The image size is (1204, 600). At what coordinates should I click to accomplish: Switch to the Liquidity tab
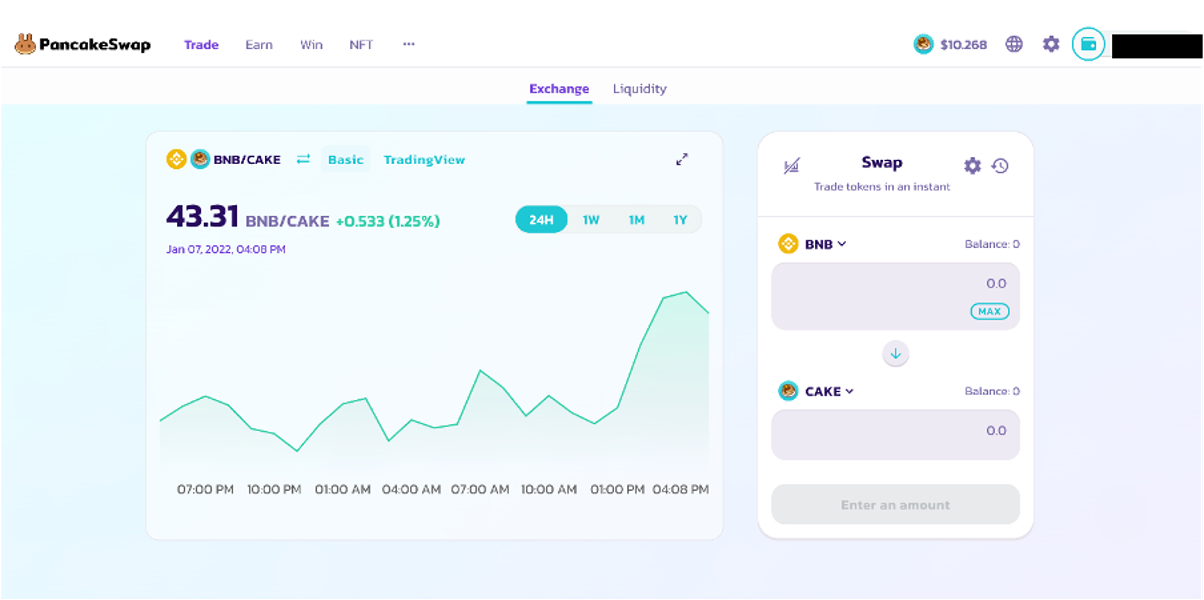click(639, 89)
